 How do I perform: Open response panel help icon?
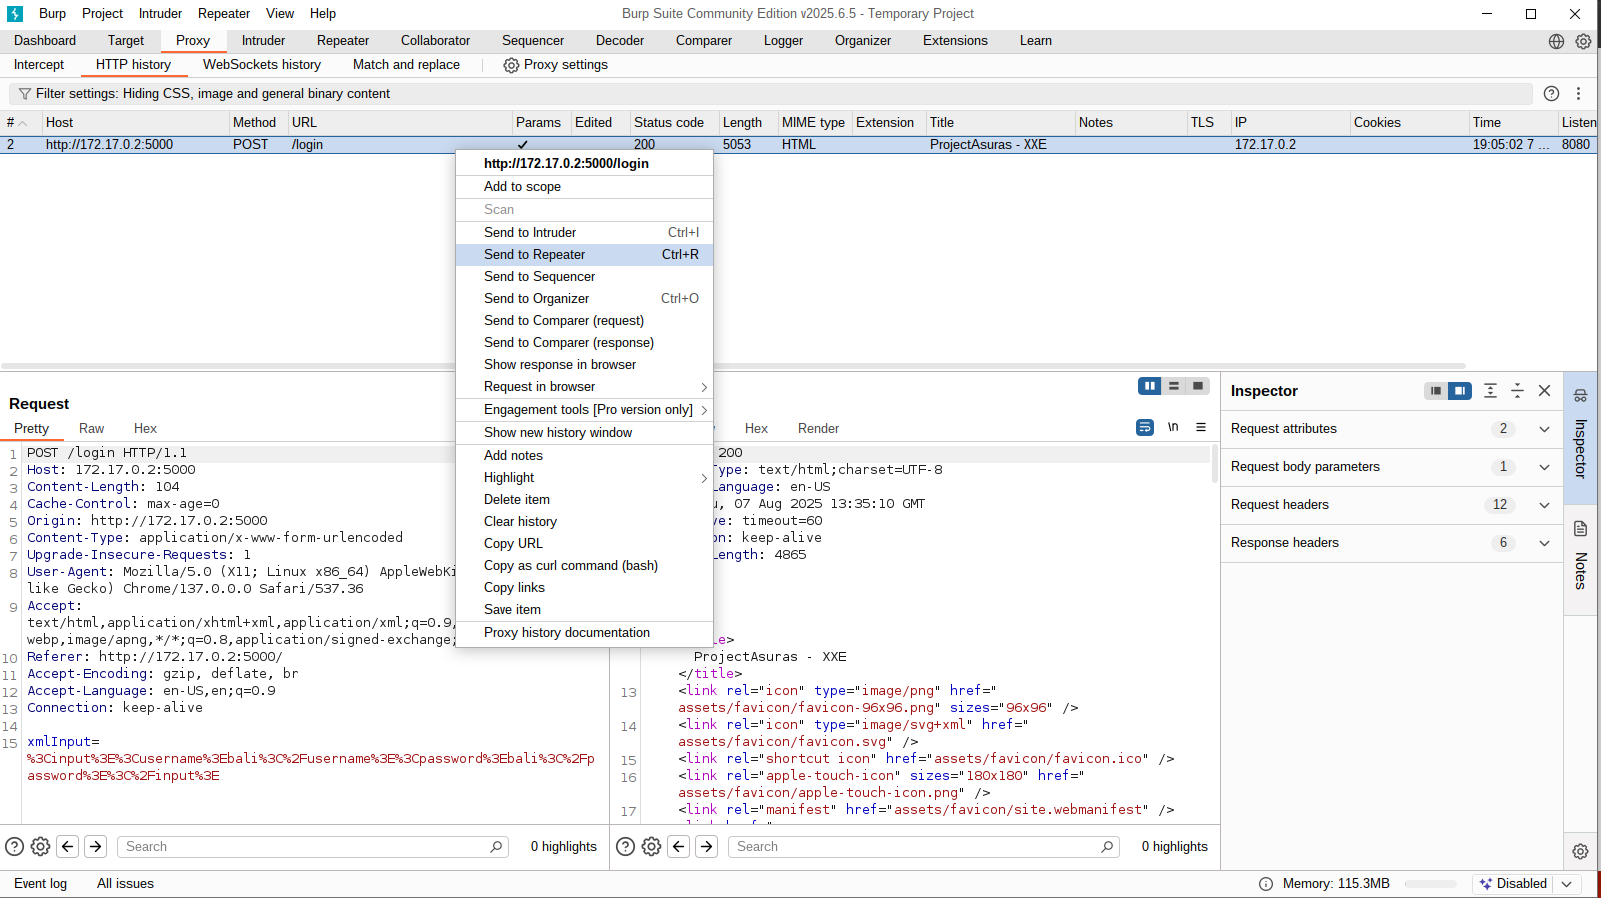tap(626, 847)
